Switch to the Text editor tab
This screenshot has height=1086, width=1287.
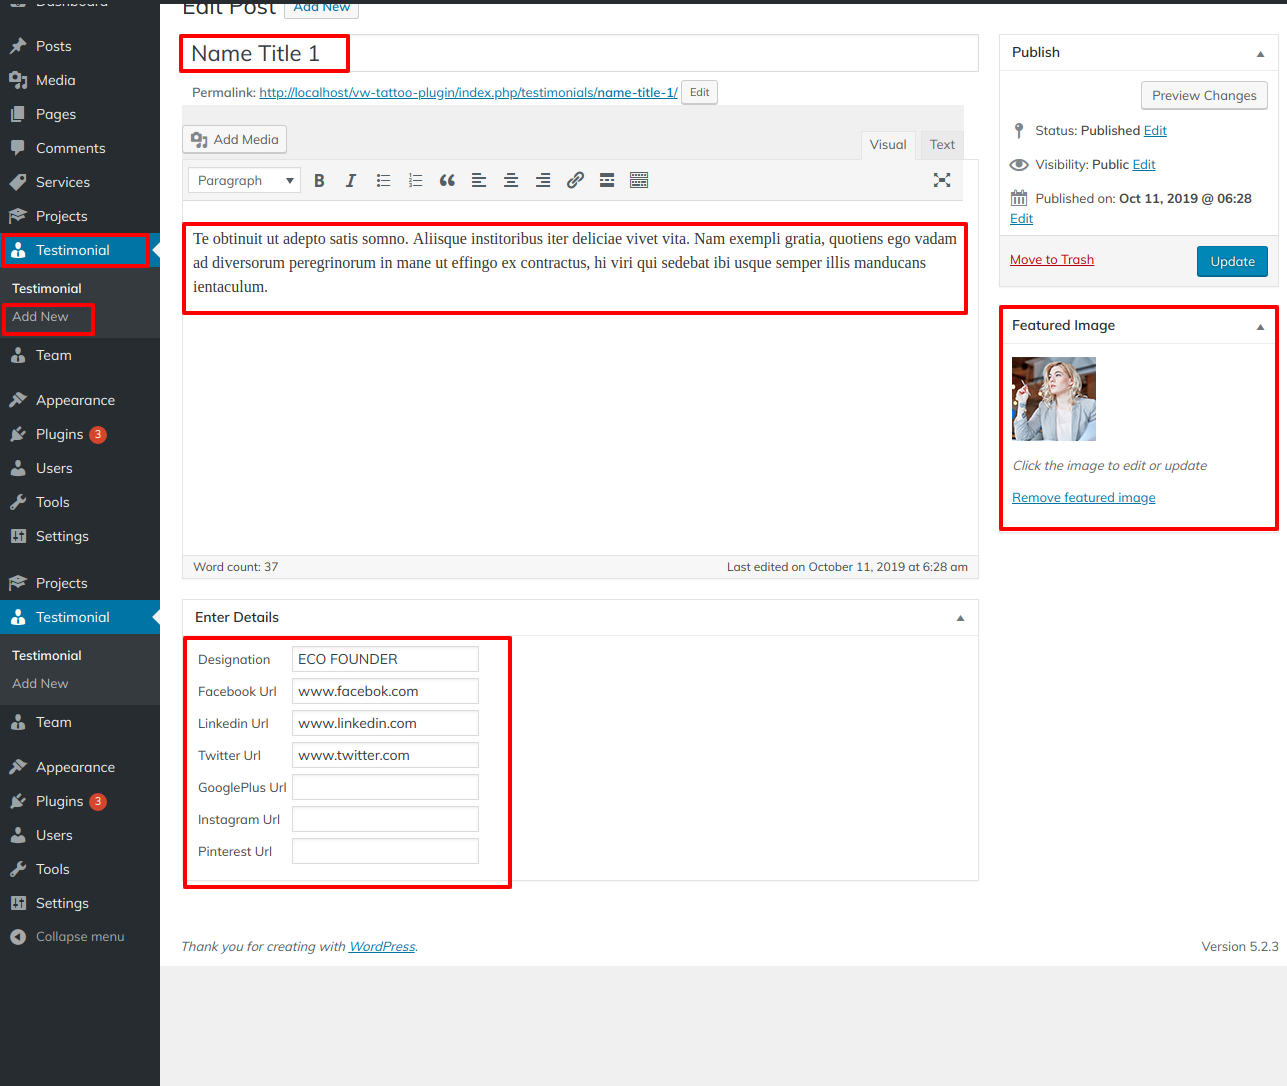click(942, 145)
